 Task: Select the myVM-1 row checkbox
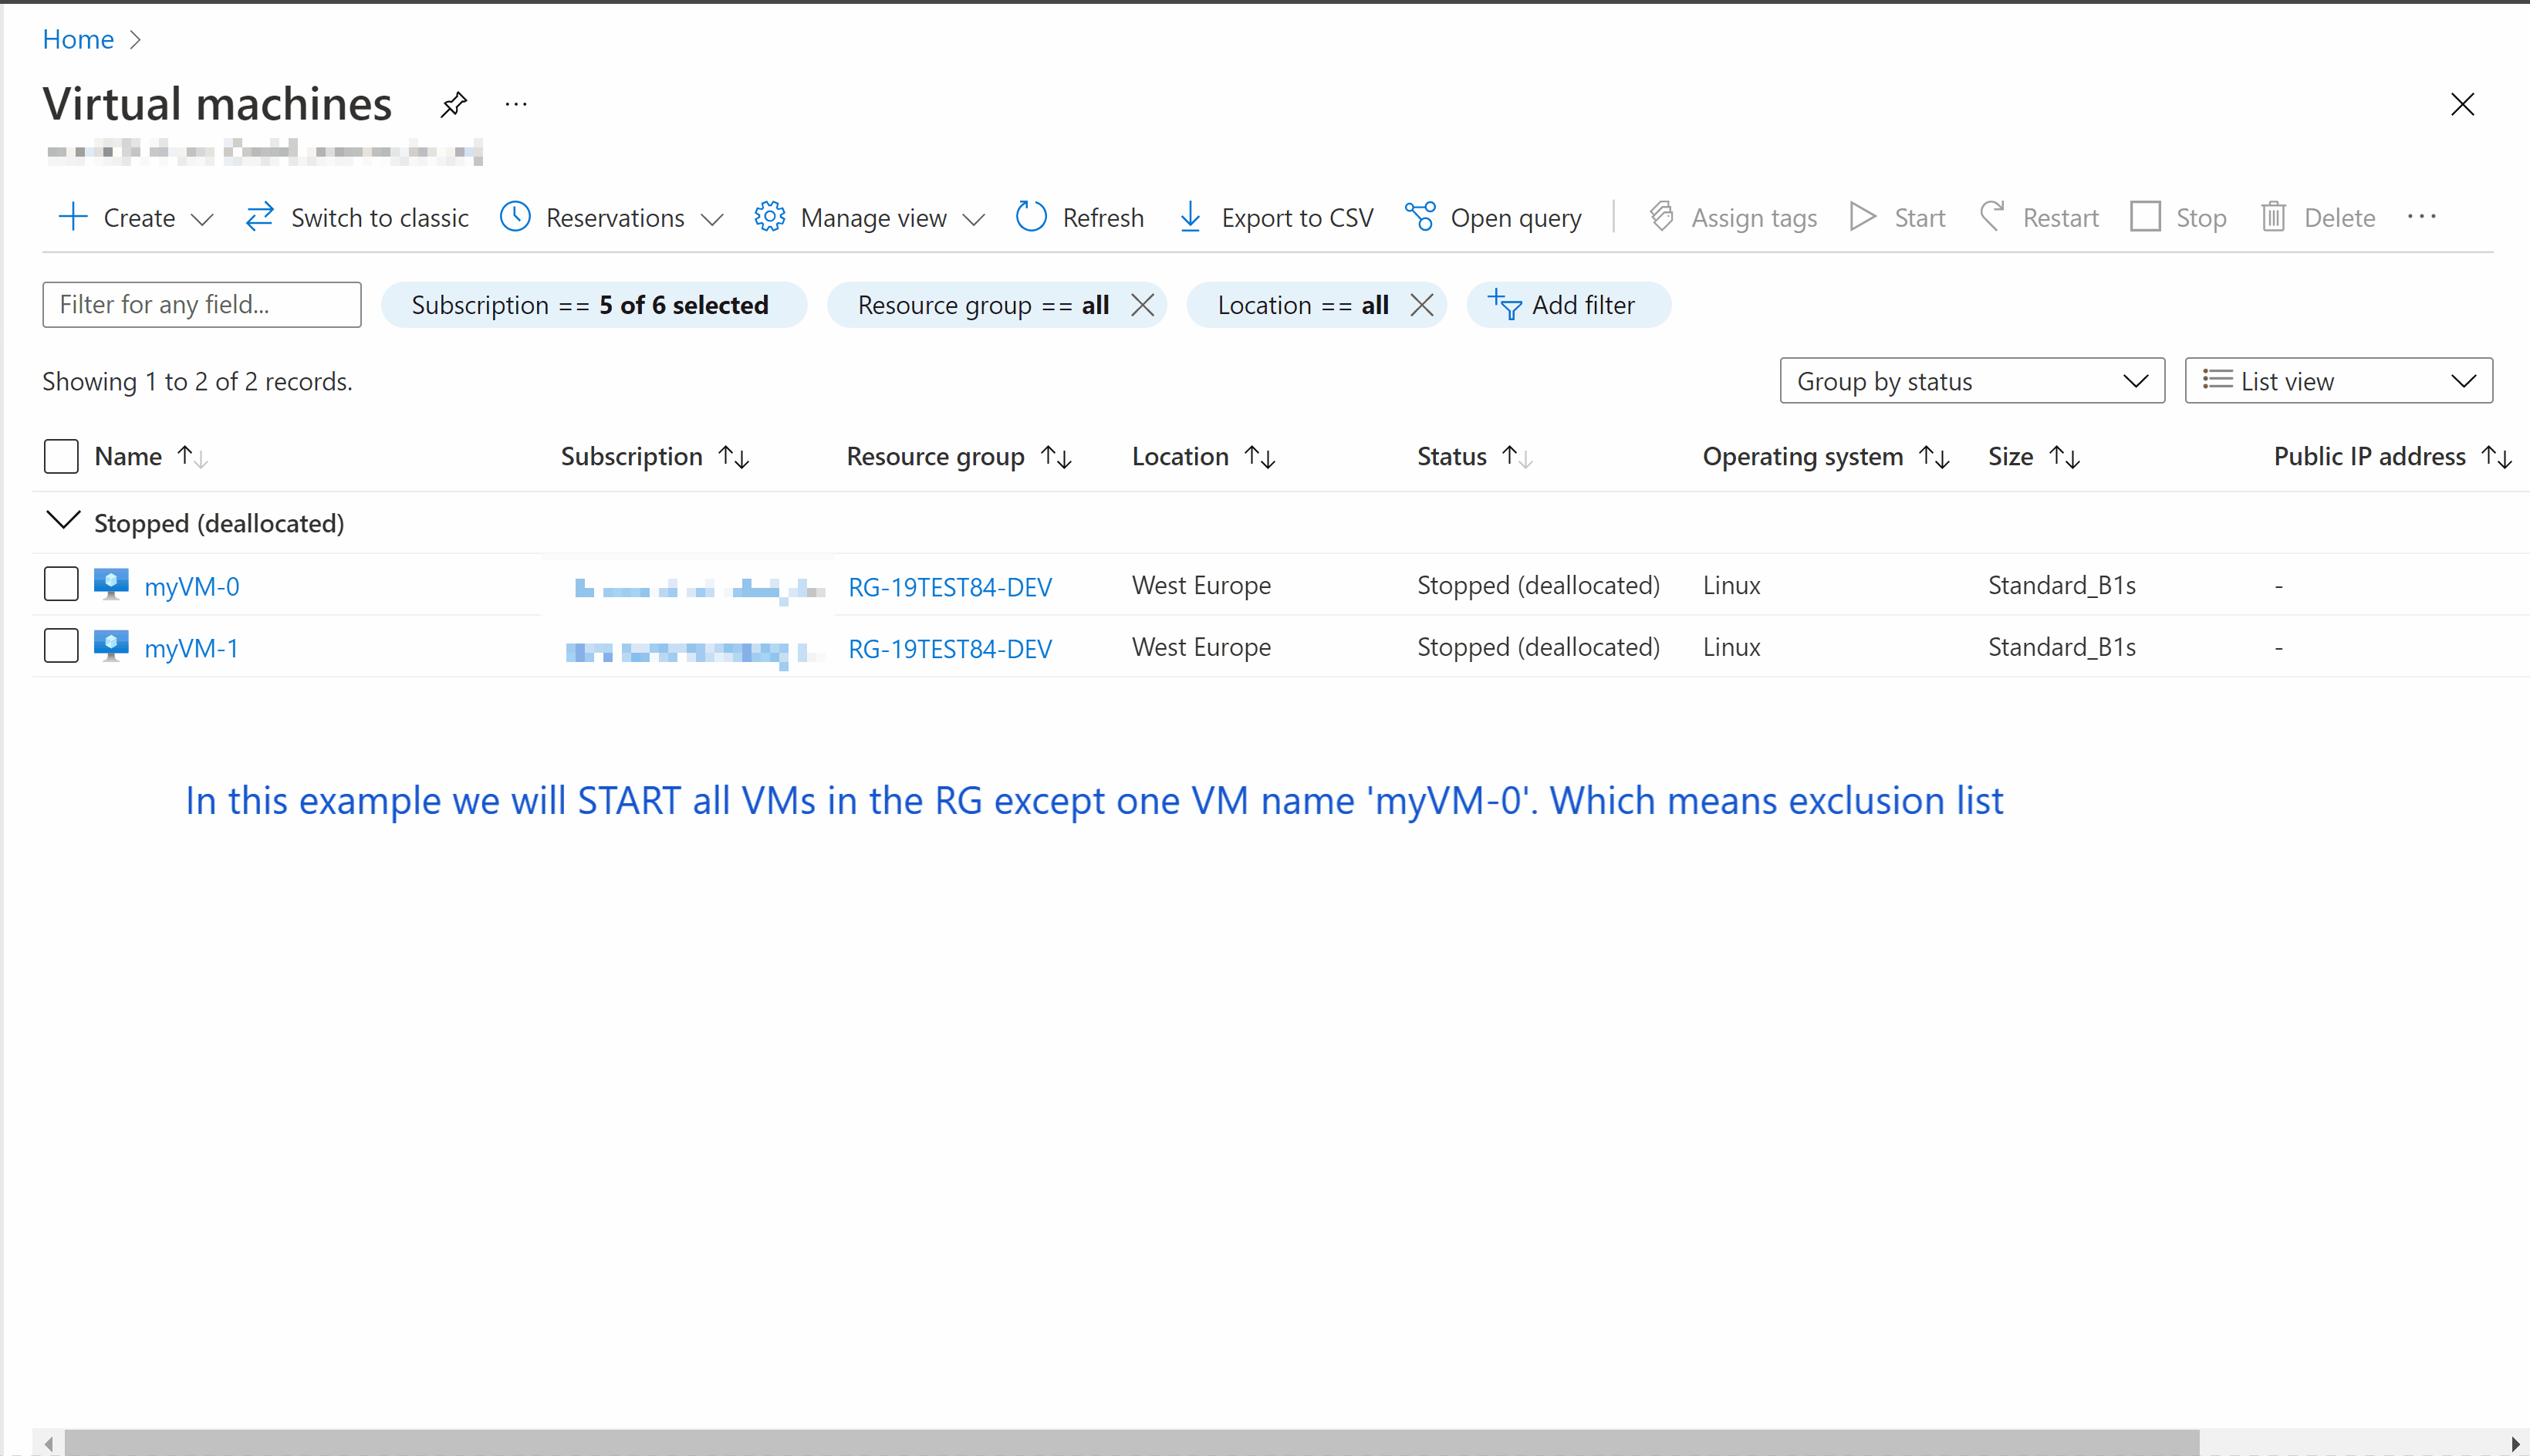pos(61,645)
